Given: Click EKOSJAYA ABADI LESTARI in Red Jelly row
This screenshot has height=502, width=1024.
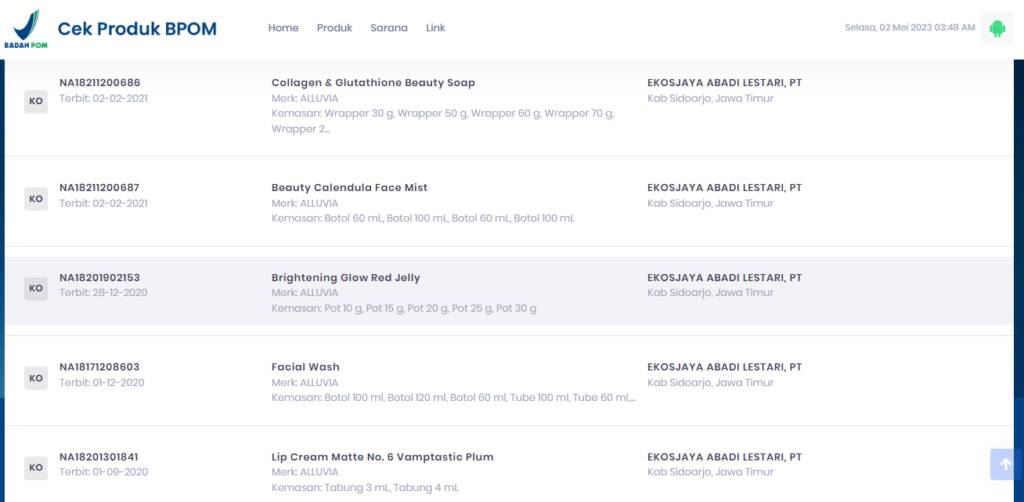Looking at the screenshot, I should click(724, 277).
